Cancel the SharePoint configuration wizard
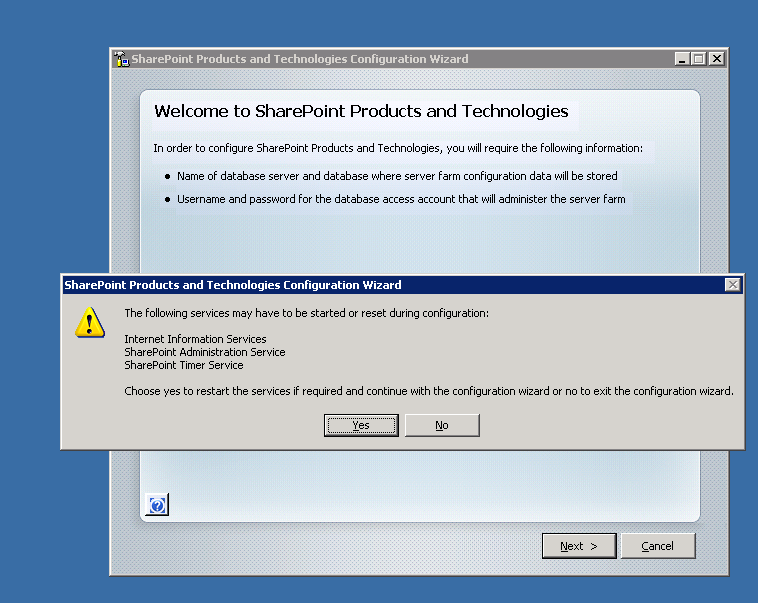This screenshot has height=603, width=758. [657, 546]
